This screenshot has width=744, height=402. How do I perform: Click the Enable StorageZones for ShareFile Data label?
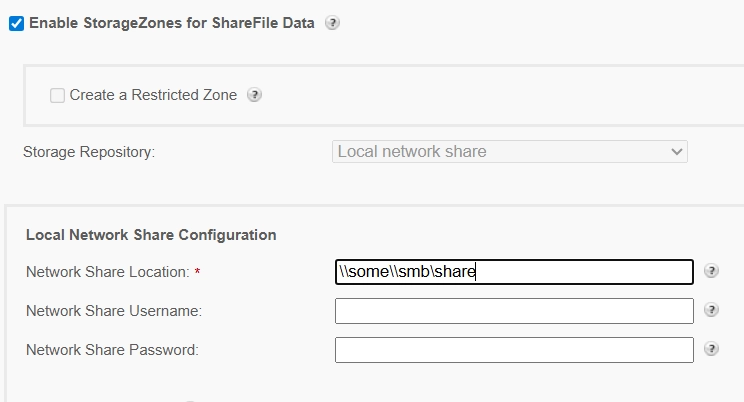(172, 23)
